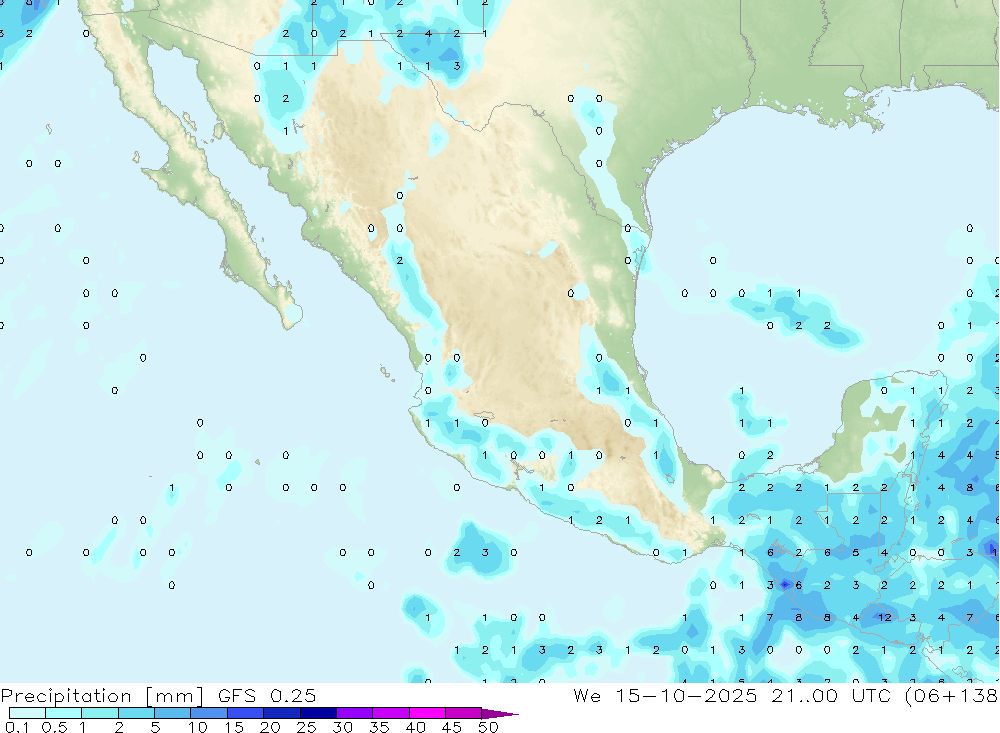Screen dimensions: 1000x733
Task: Select legend swatch between 40 and 45
Action: point(427,713)
